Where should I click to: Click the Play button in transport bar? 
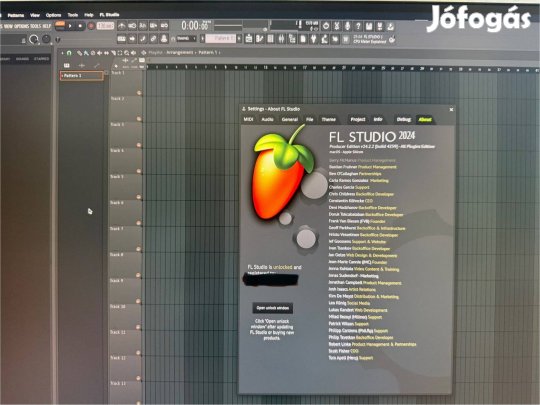(70, 25)
